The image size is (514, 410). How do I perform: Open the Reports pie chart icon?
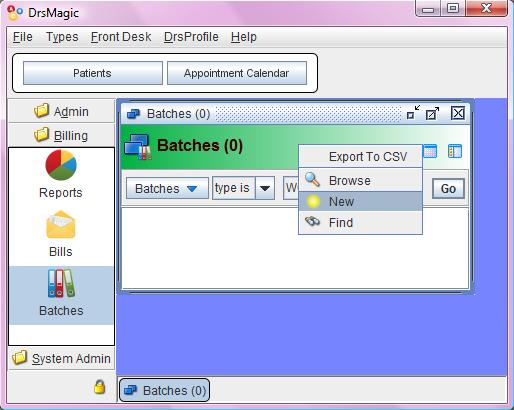point(61,165)
